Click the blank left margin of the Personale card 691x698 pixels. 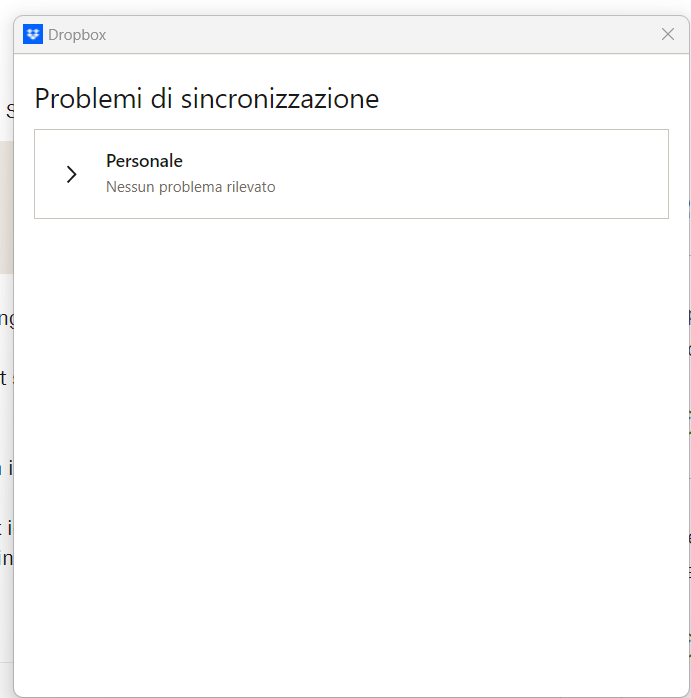tap(46, 174)
